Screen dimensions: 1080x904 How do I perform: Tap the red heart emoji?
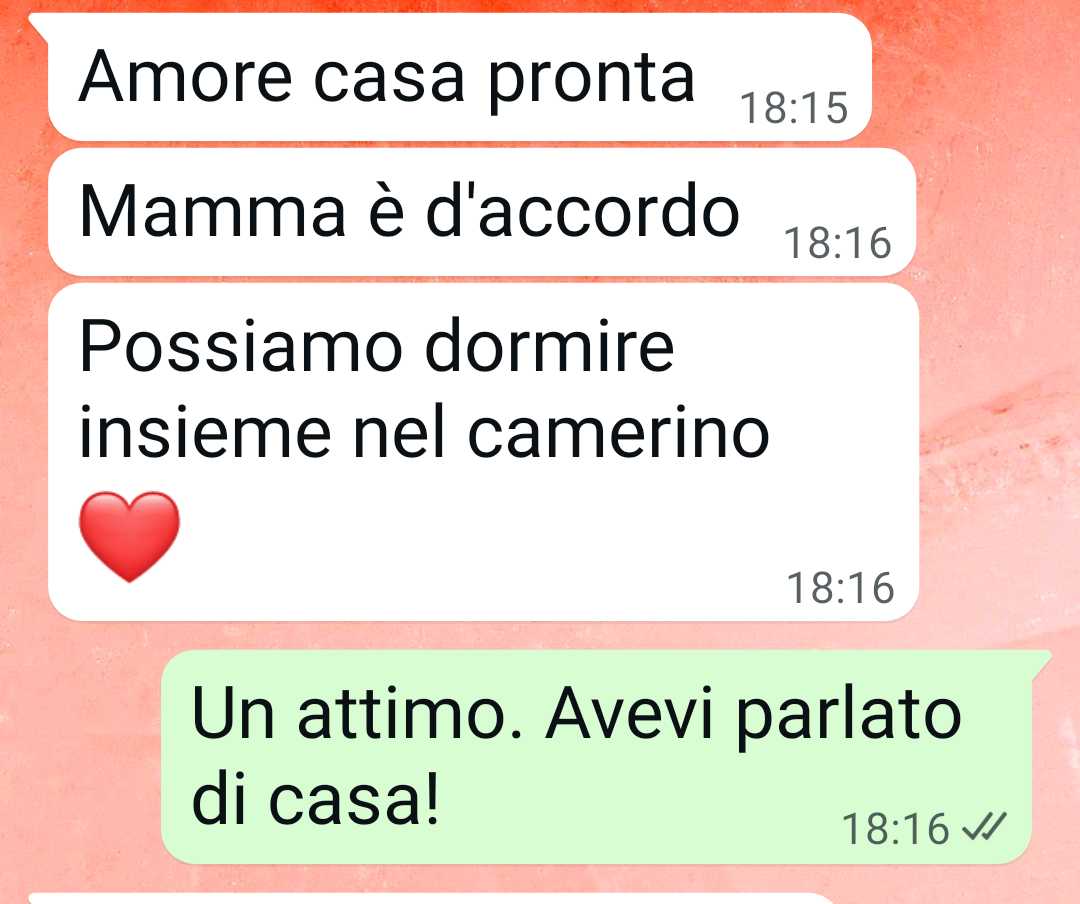129,536
